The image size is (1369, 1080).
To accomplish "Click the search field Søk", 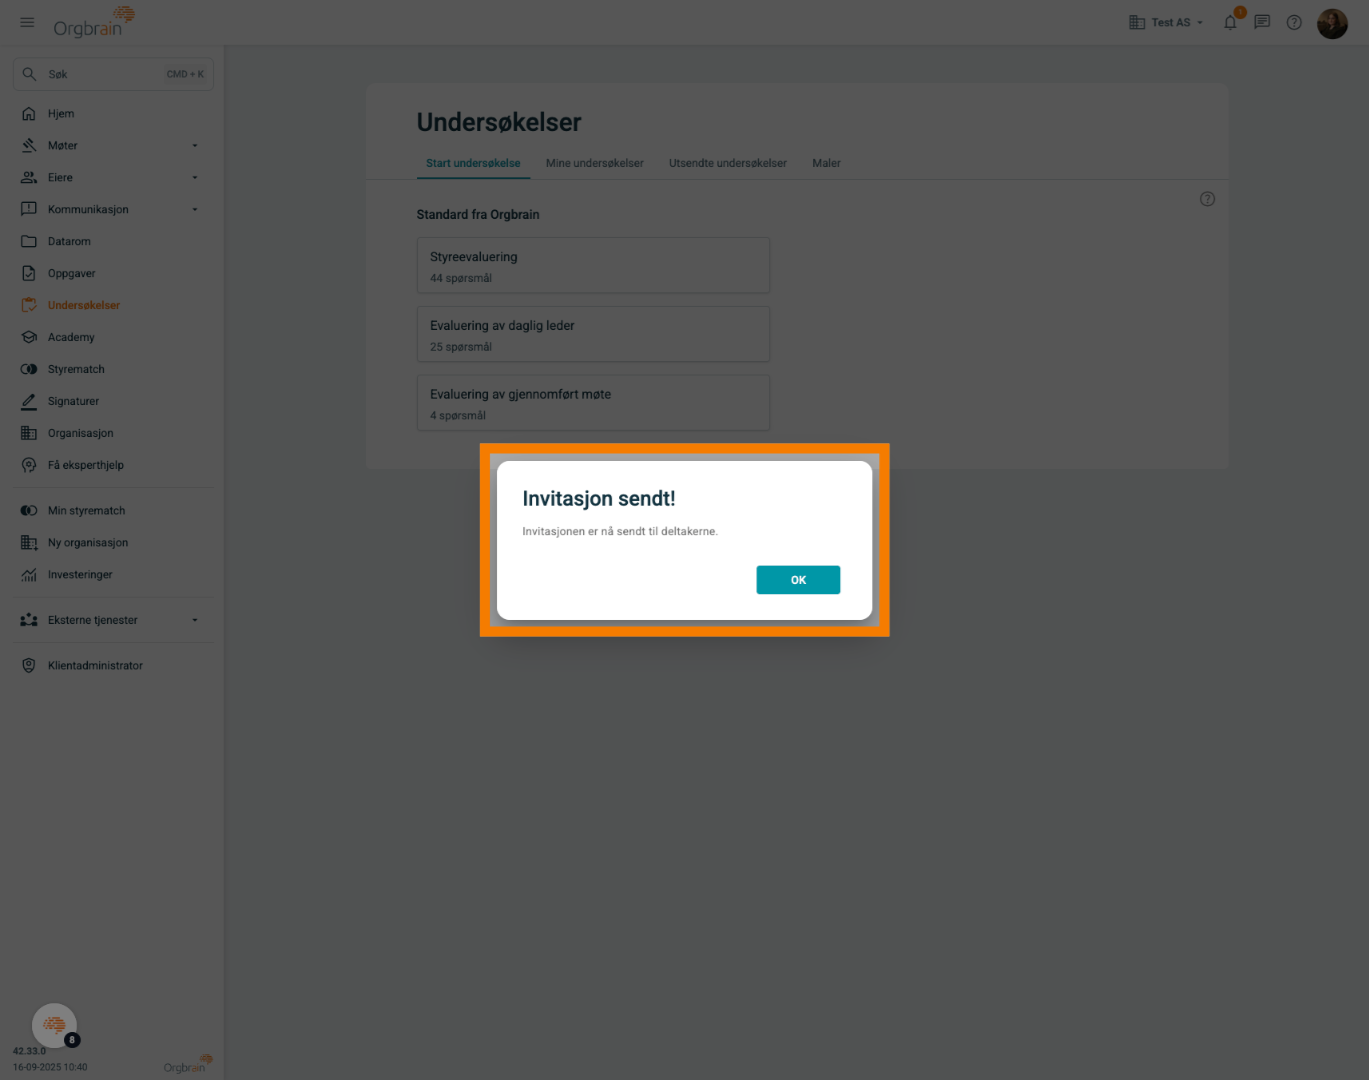I will [x=113, y=74].
